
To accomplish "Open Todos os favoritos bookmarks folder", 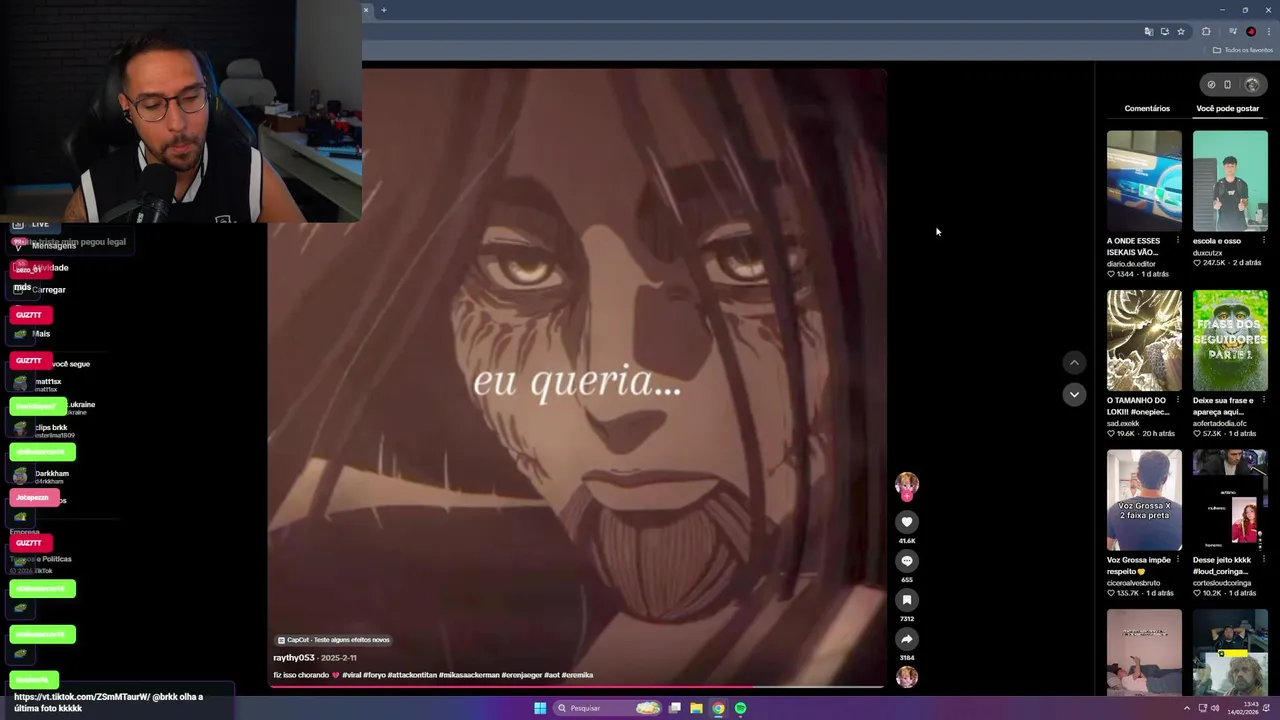I will [x=1243, y=50].
